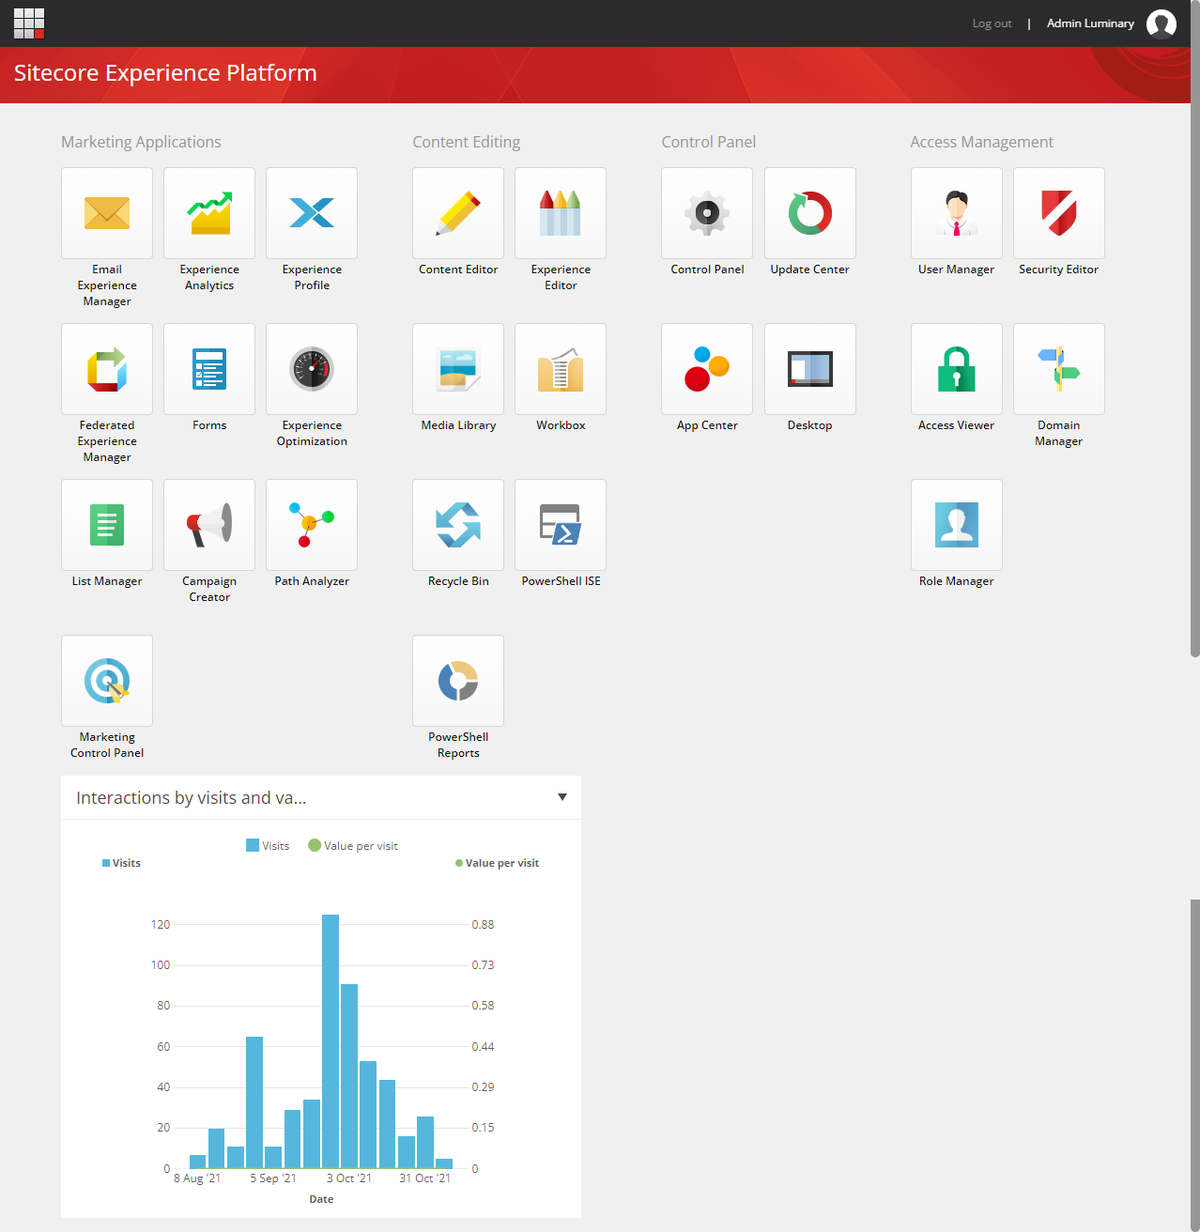Toggle the Value per visit legend entry
This screenshot has width=1200, height=1232.
(x=352, y=845)
